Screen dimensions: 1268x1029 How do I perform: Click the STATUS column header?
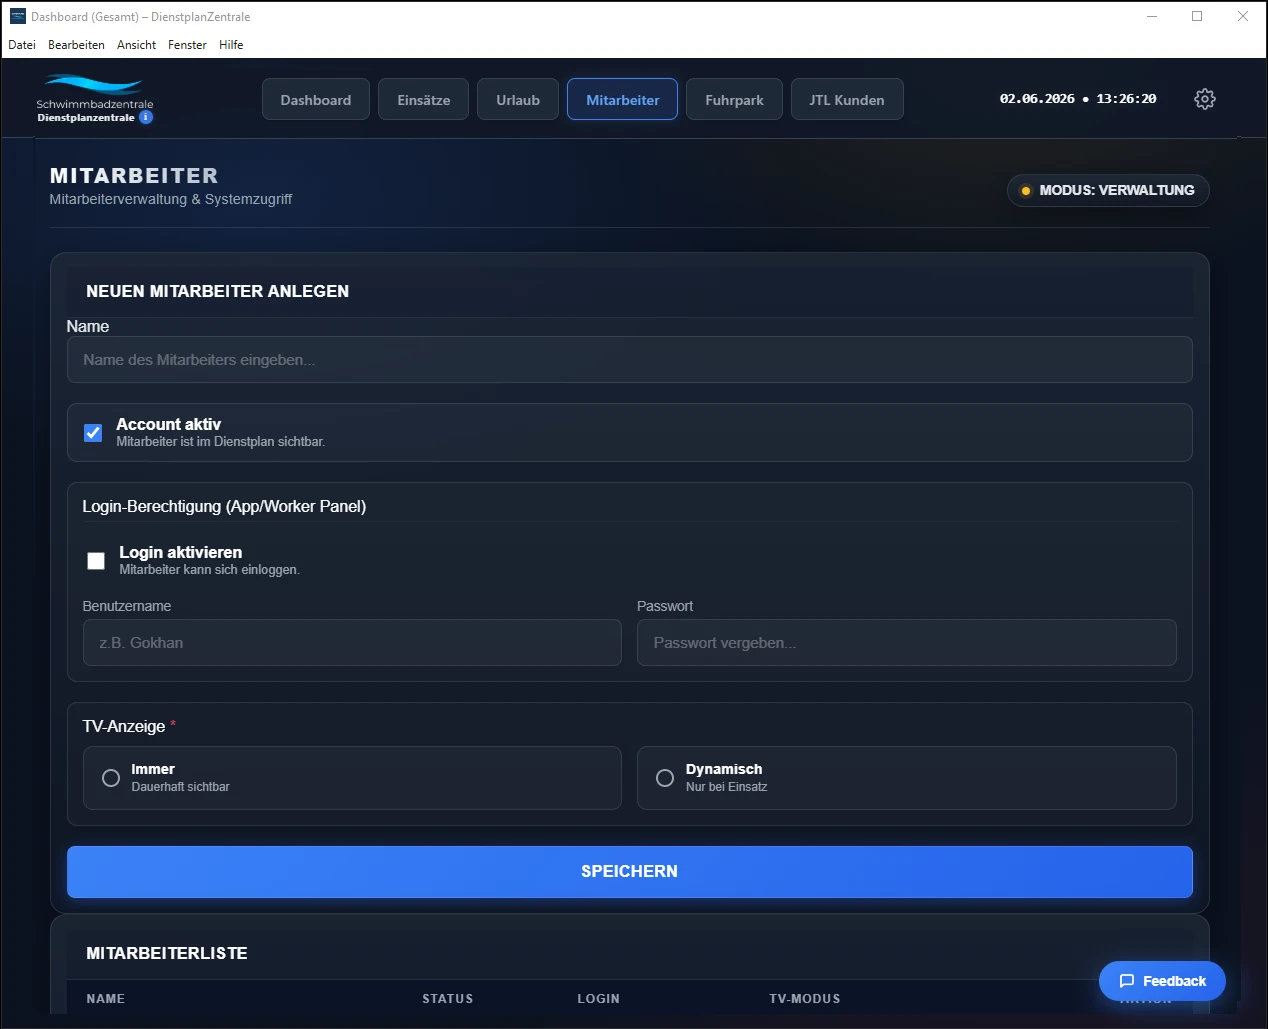[448, 999]
